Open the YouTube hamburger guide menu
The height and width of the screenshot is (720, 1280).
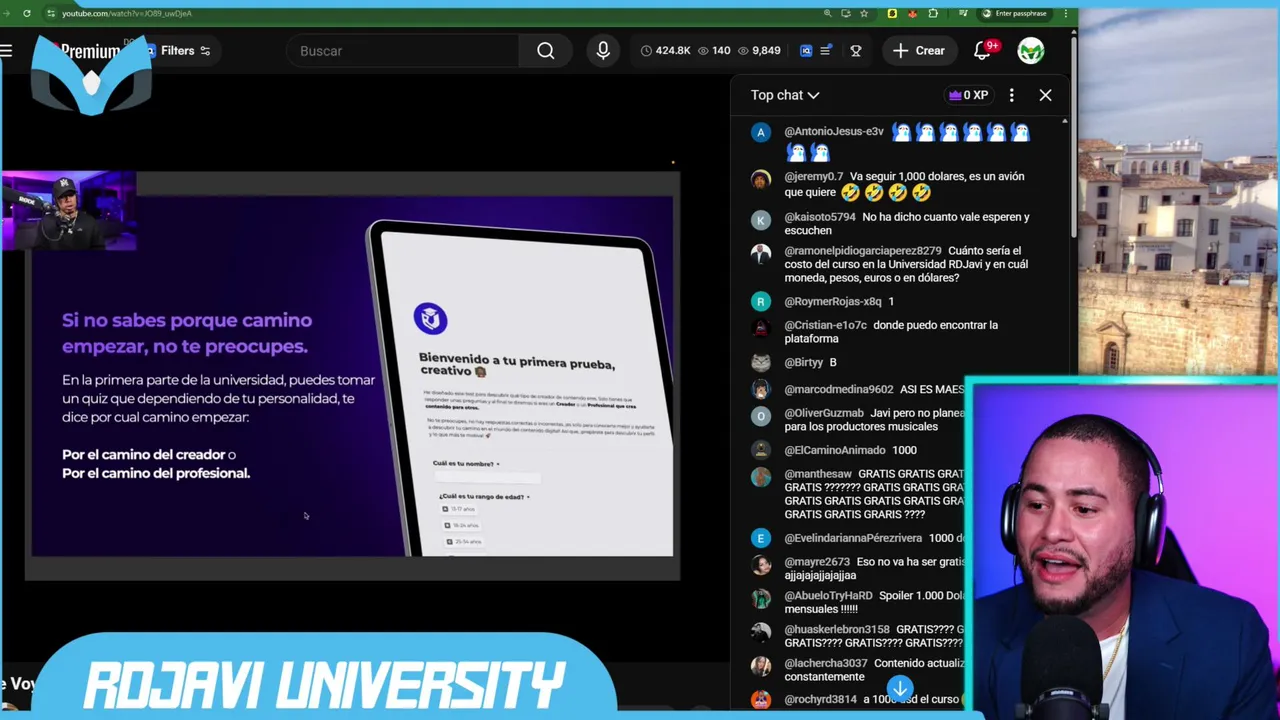pos(7,50)
